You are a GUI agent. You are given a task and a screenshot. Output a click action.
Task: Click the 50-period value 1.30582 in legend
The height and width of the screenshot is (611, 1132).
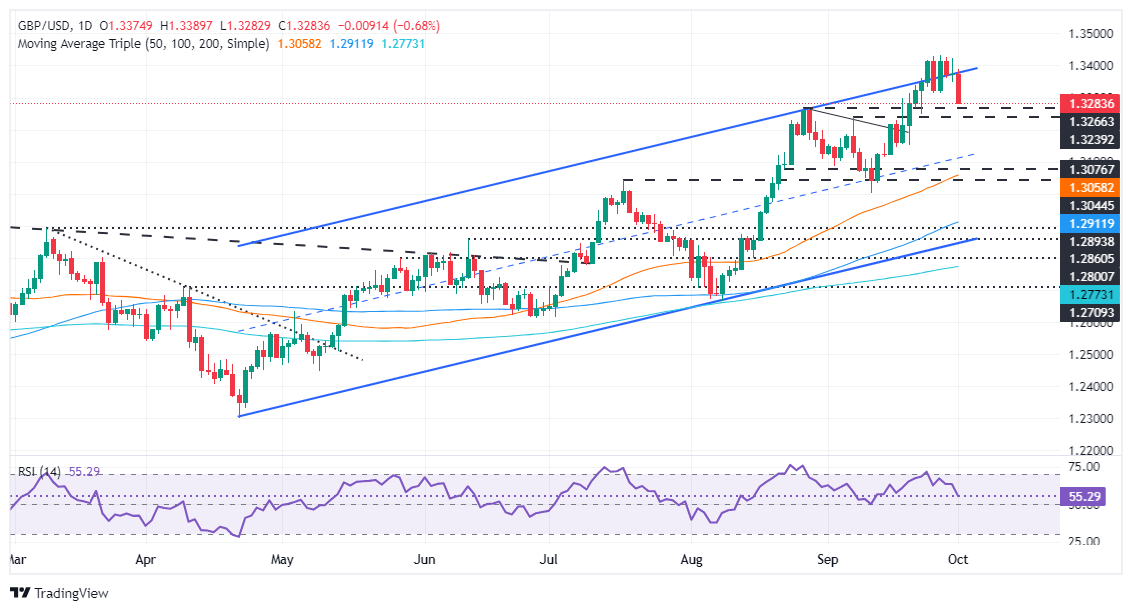click(x=300, y=43)
